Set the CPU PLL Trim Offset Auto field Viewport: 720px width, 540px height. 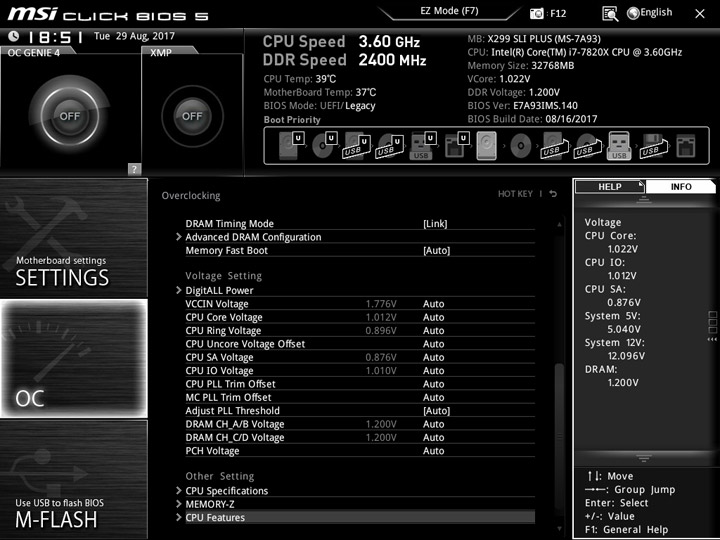tap(433, 383)
